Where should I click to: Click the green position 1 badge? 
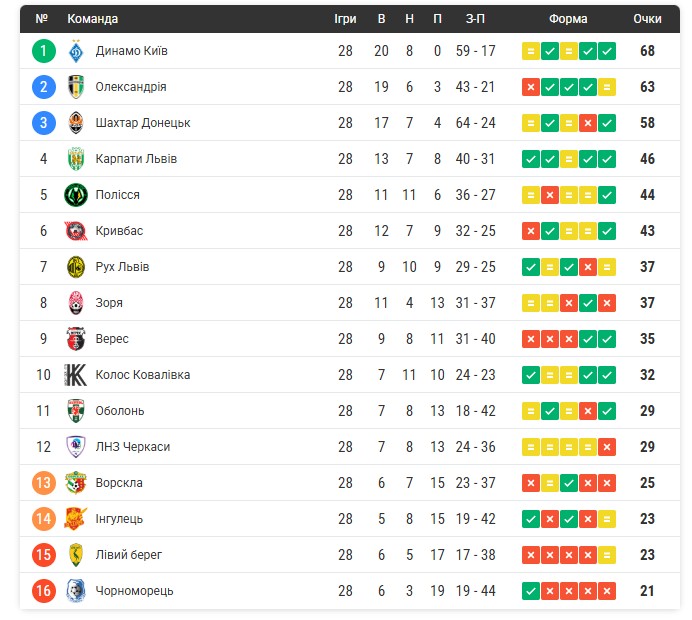(43, 51)
